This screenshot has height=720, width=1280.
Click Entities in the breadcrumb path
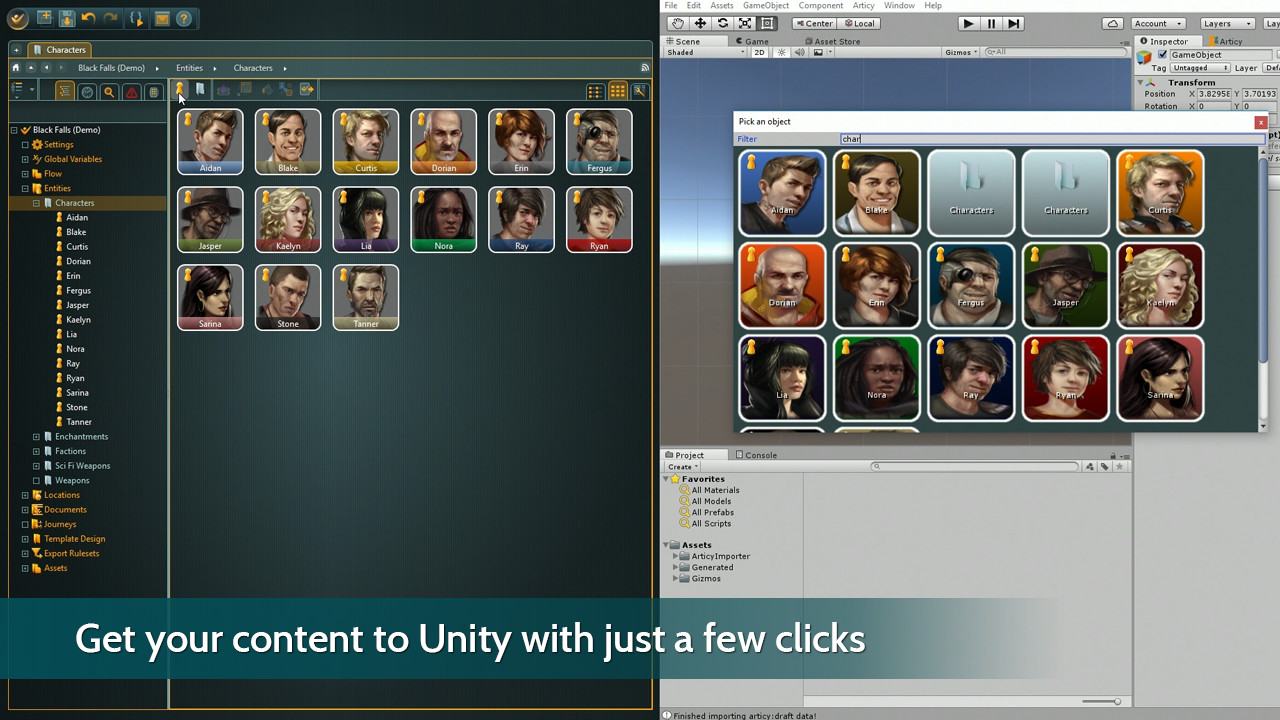coord(189,68)
